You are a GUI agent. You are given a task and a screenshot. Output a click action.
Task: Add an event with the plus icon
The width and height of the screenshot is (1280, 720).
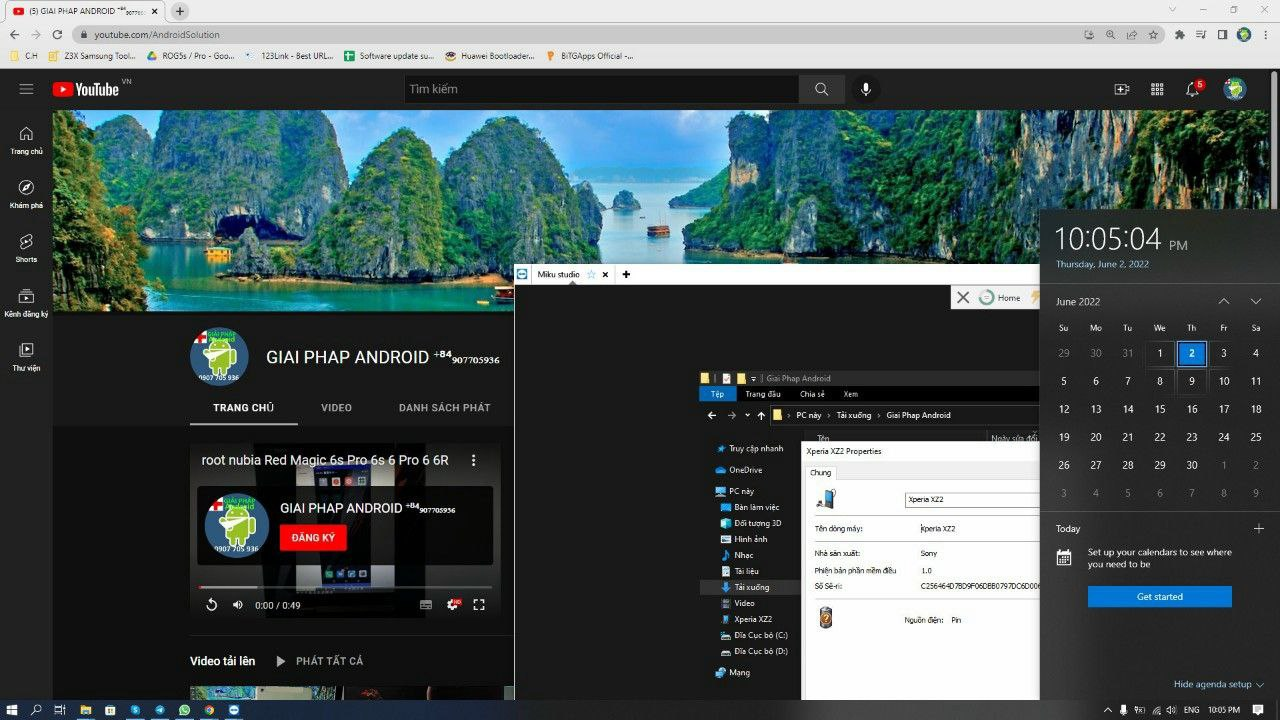point(1258,529)
